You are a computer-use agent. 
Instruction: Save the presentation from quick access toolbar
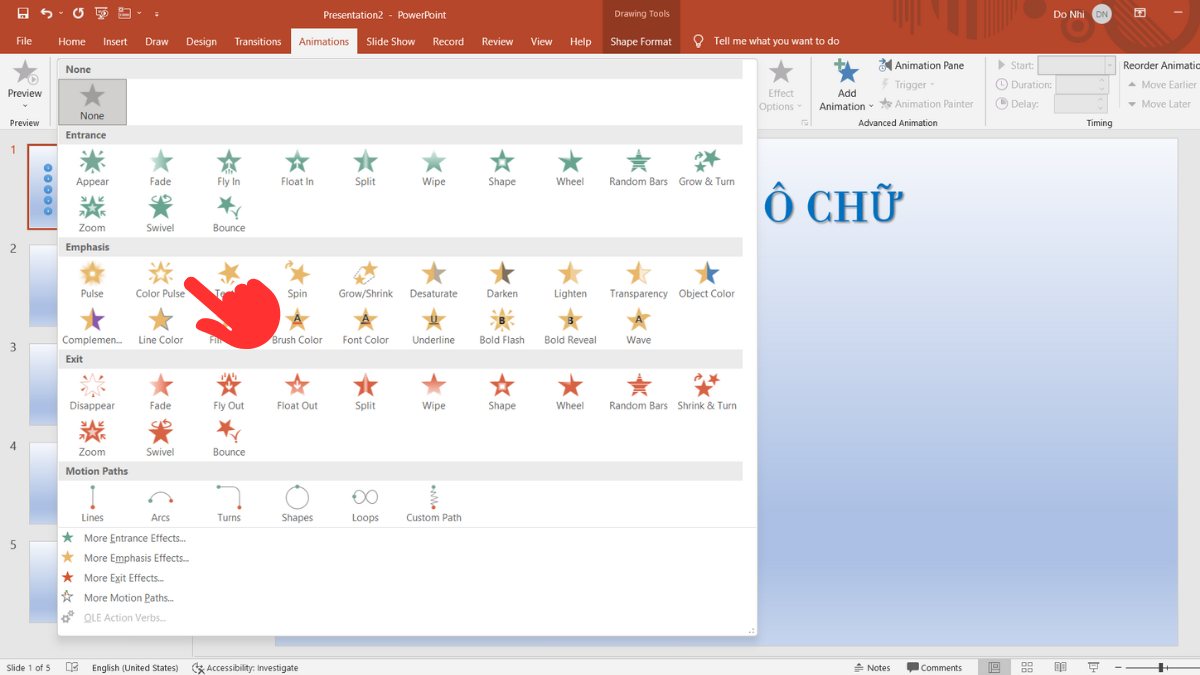(22, 14)
